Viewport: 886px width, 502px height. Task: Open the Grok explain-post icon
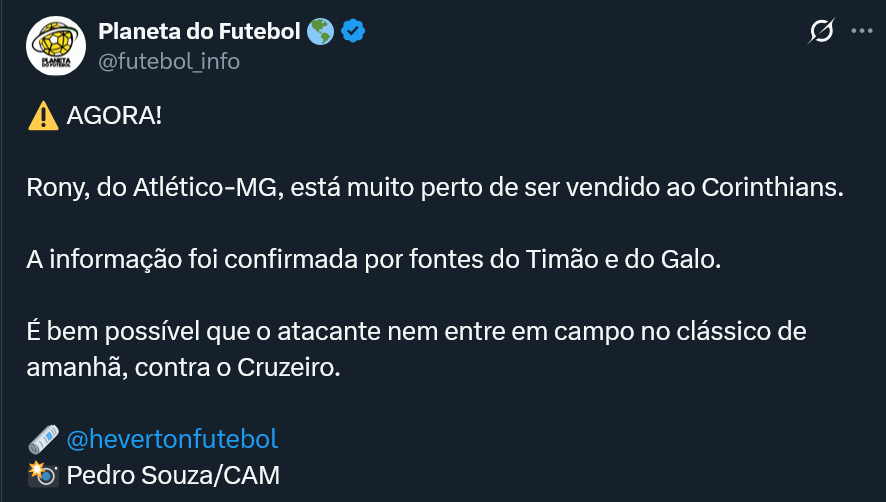[x=821, y=32]
